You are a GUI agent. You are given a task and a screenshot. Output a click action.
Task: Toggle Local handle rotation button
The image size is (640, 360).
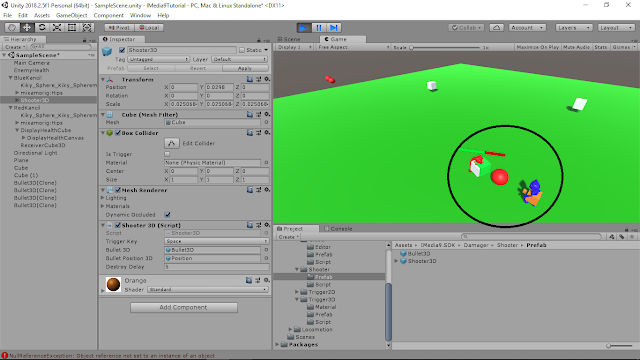149,27
